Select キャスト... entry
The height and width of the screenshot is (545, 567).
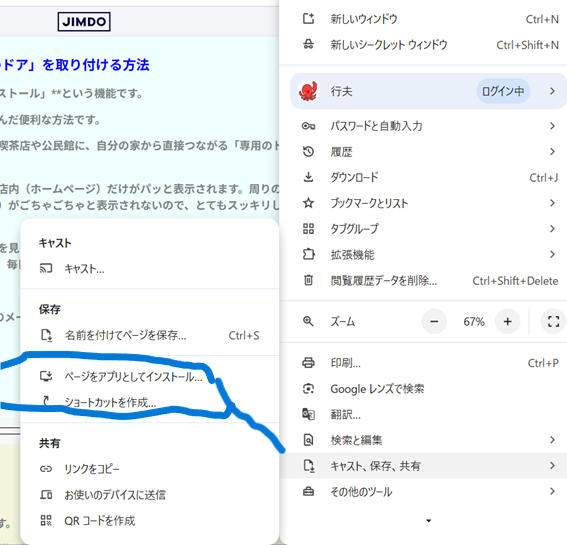tap(150, 268)
